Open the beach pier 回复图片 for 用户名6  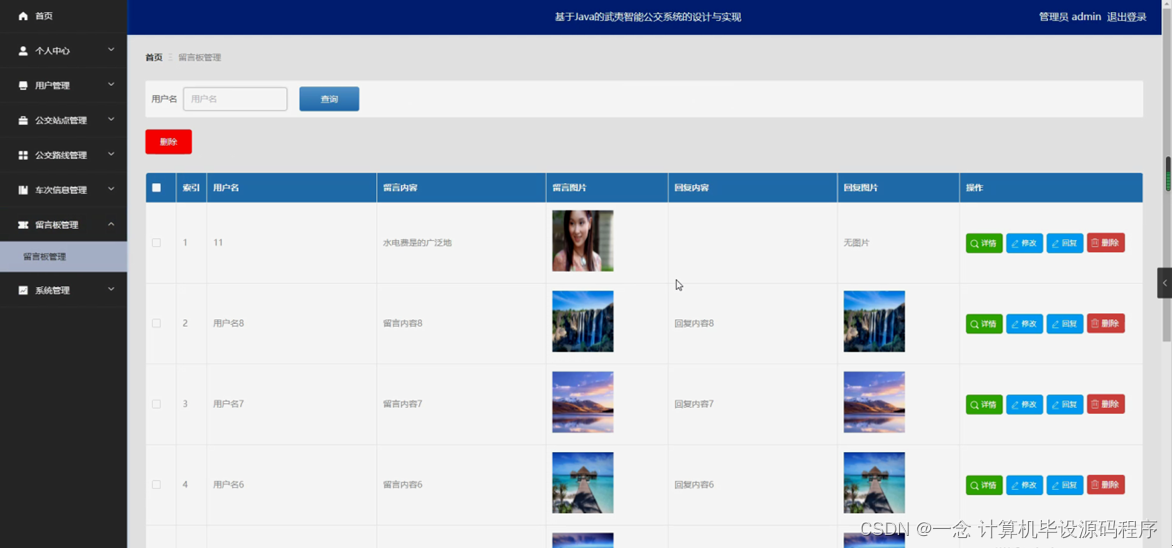874,483
